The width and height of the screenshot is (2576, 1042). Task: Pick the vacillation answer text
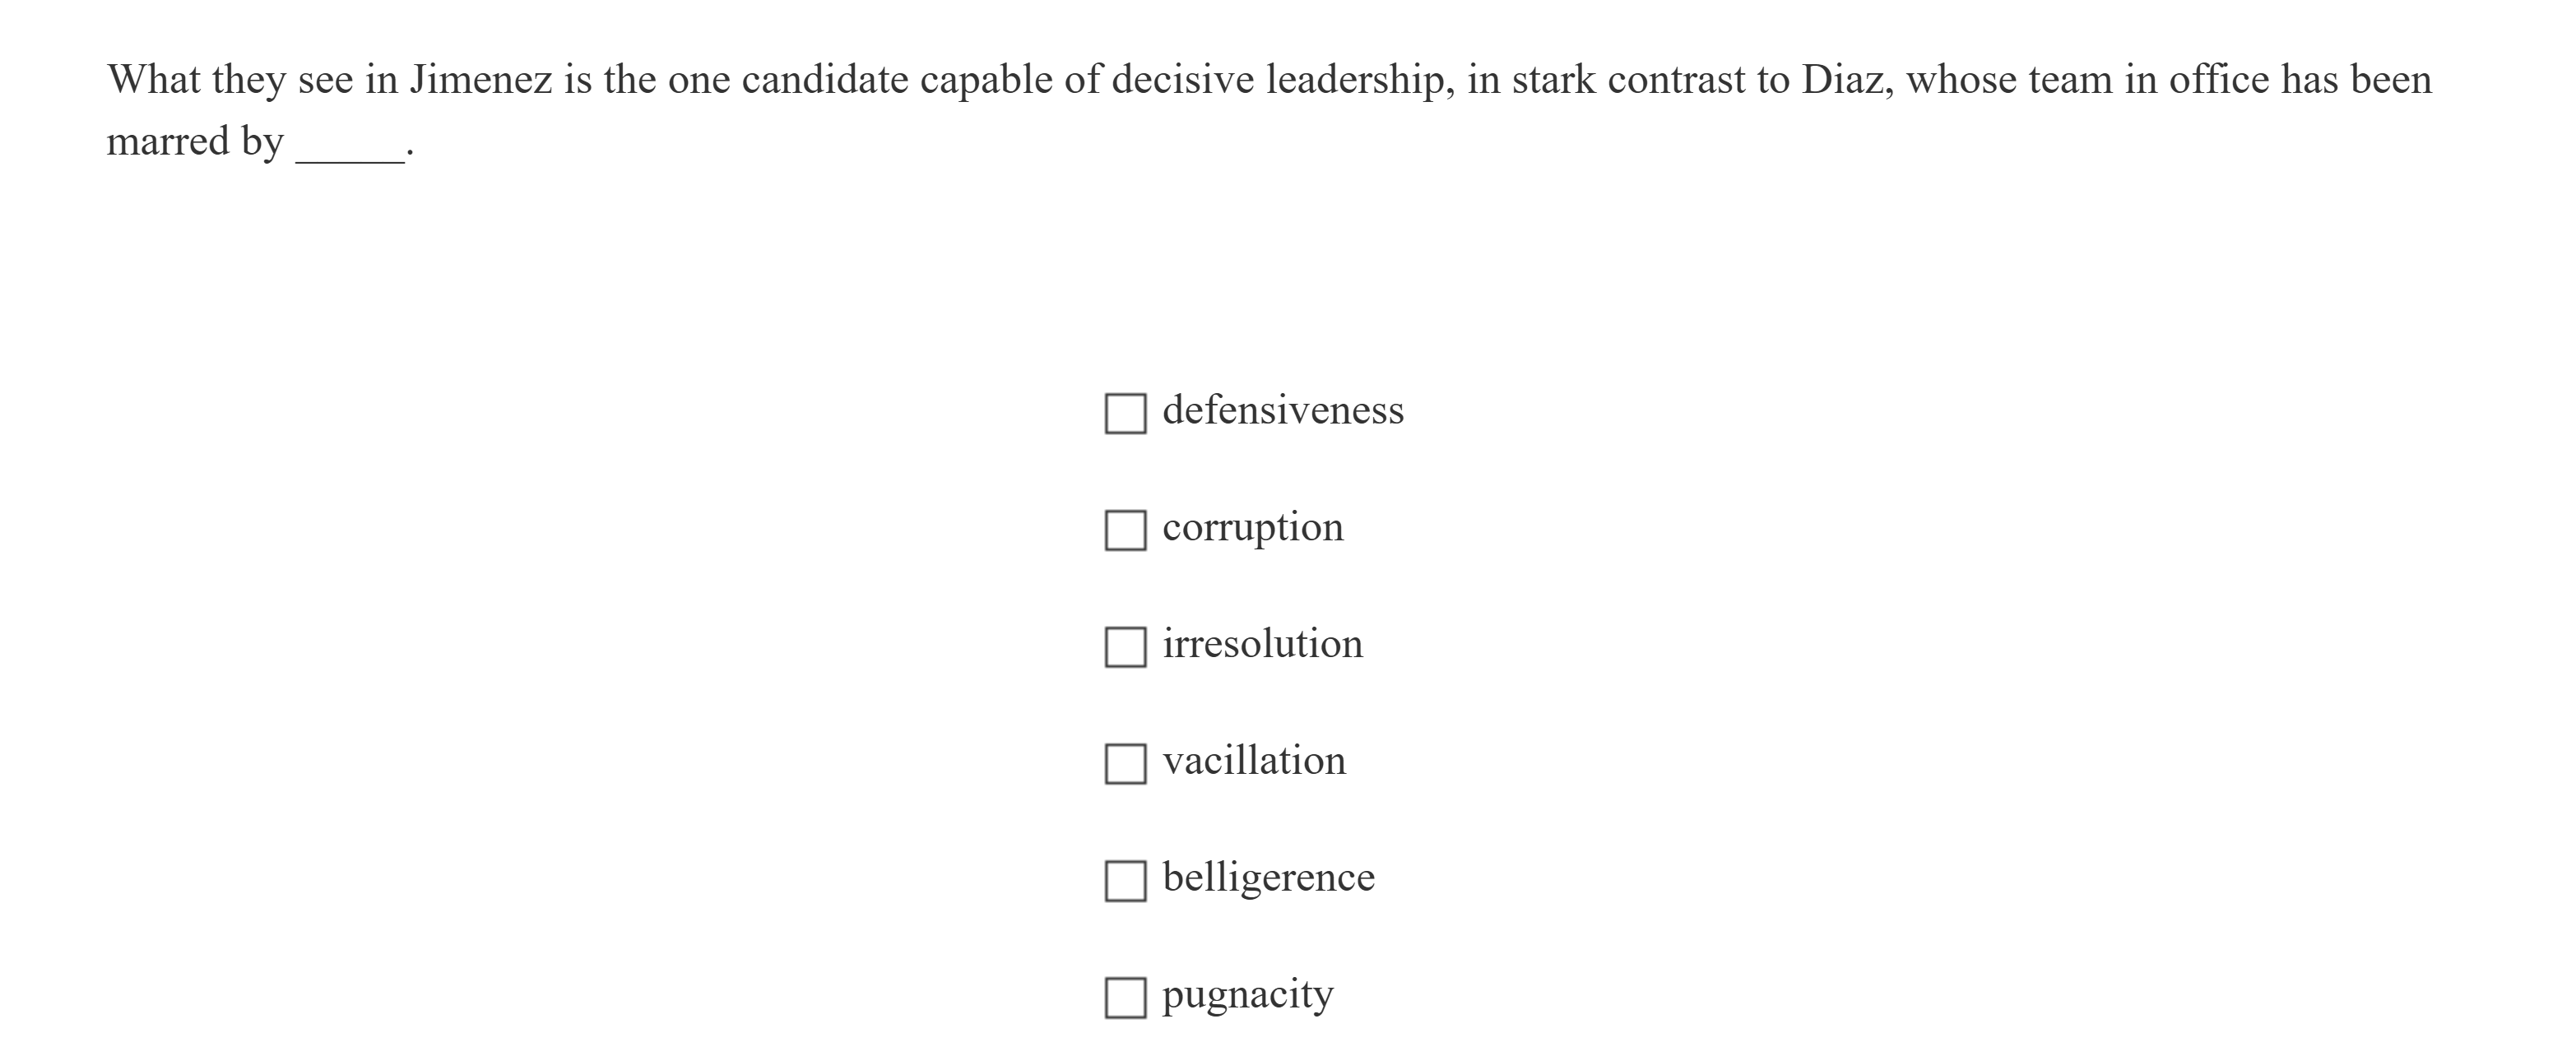tap(1254, 761)
